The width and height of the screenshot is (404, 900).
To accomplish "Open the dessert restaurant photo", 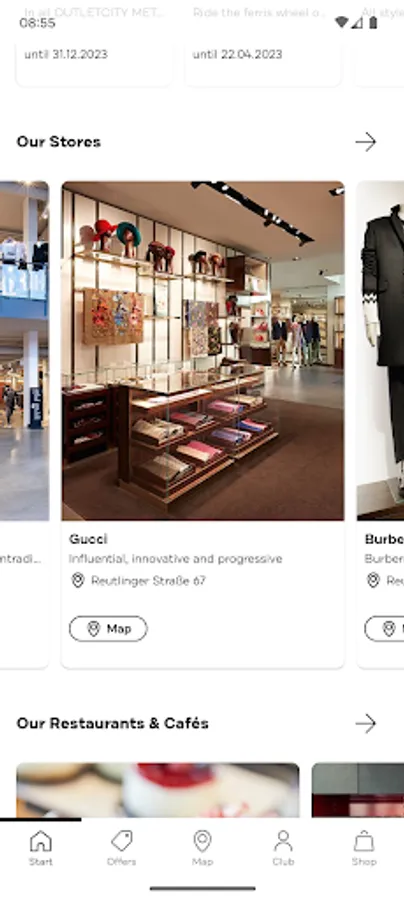I will pos(158,790).
